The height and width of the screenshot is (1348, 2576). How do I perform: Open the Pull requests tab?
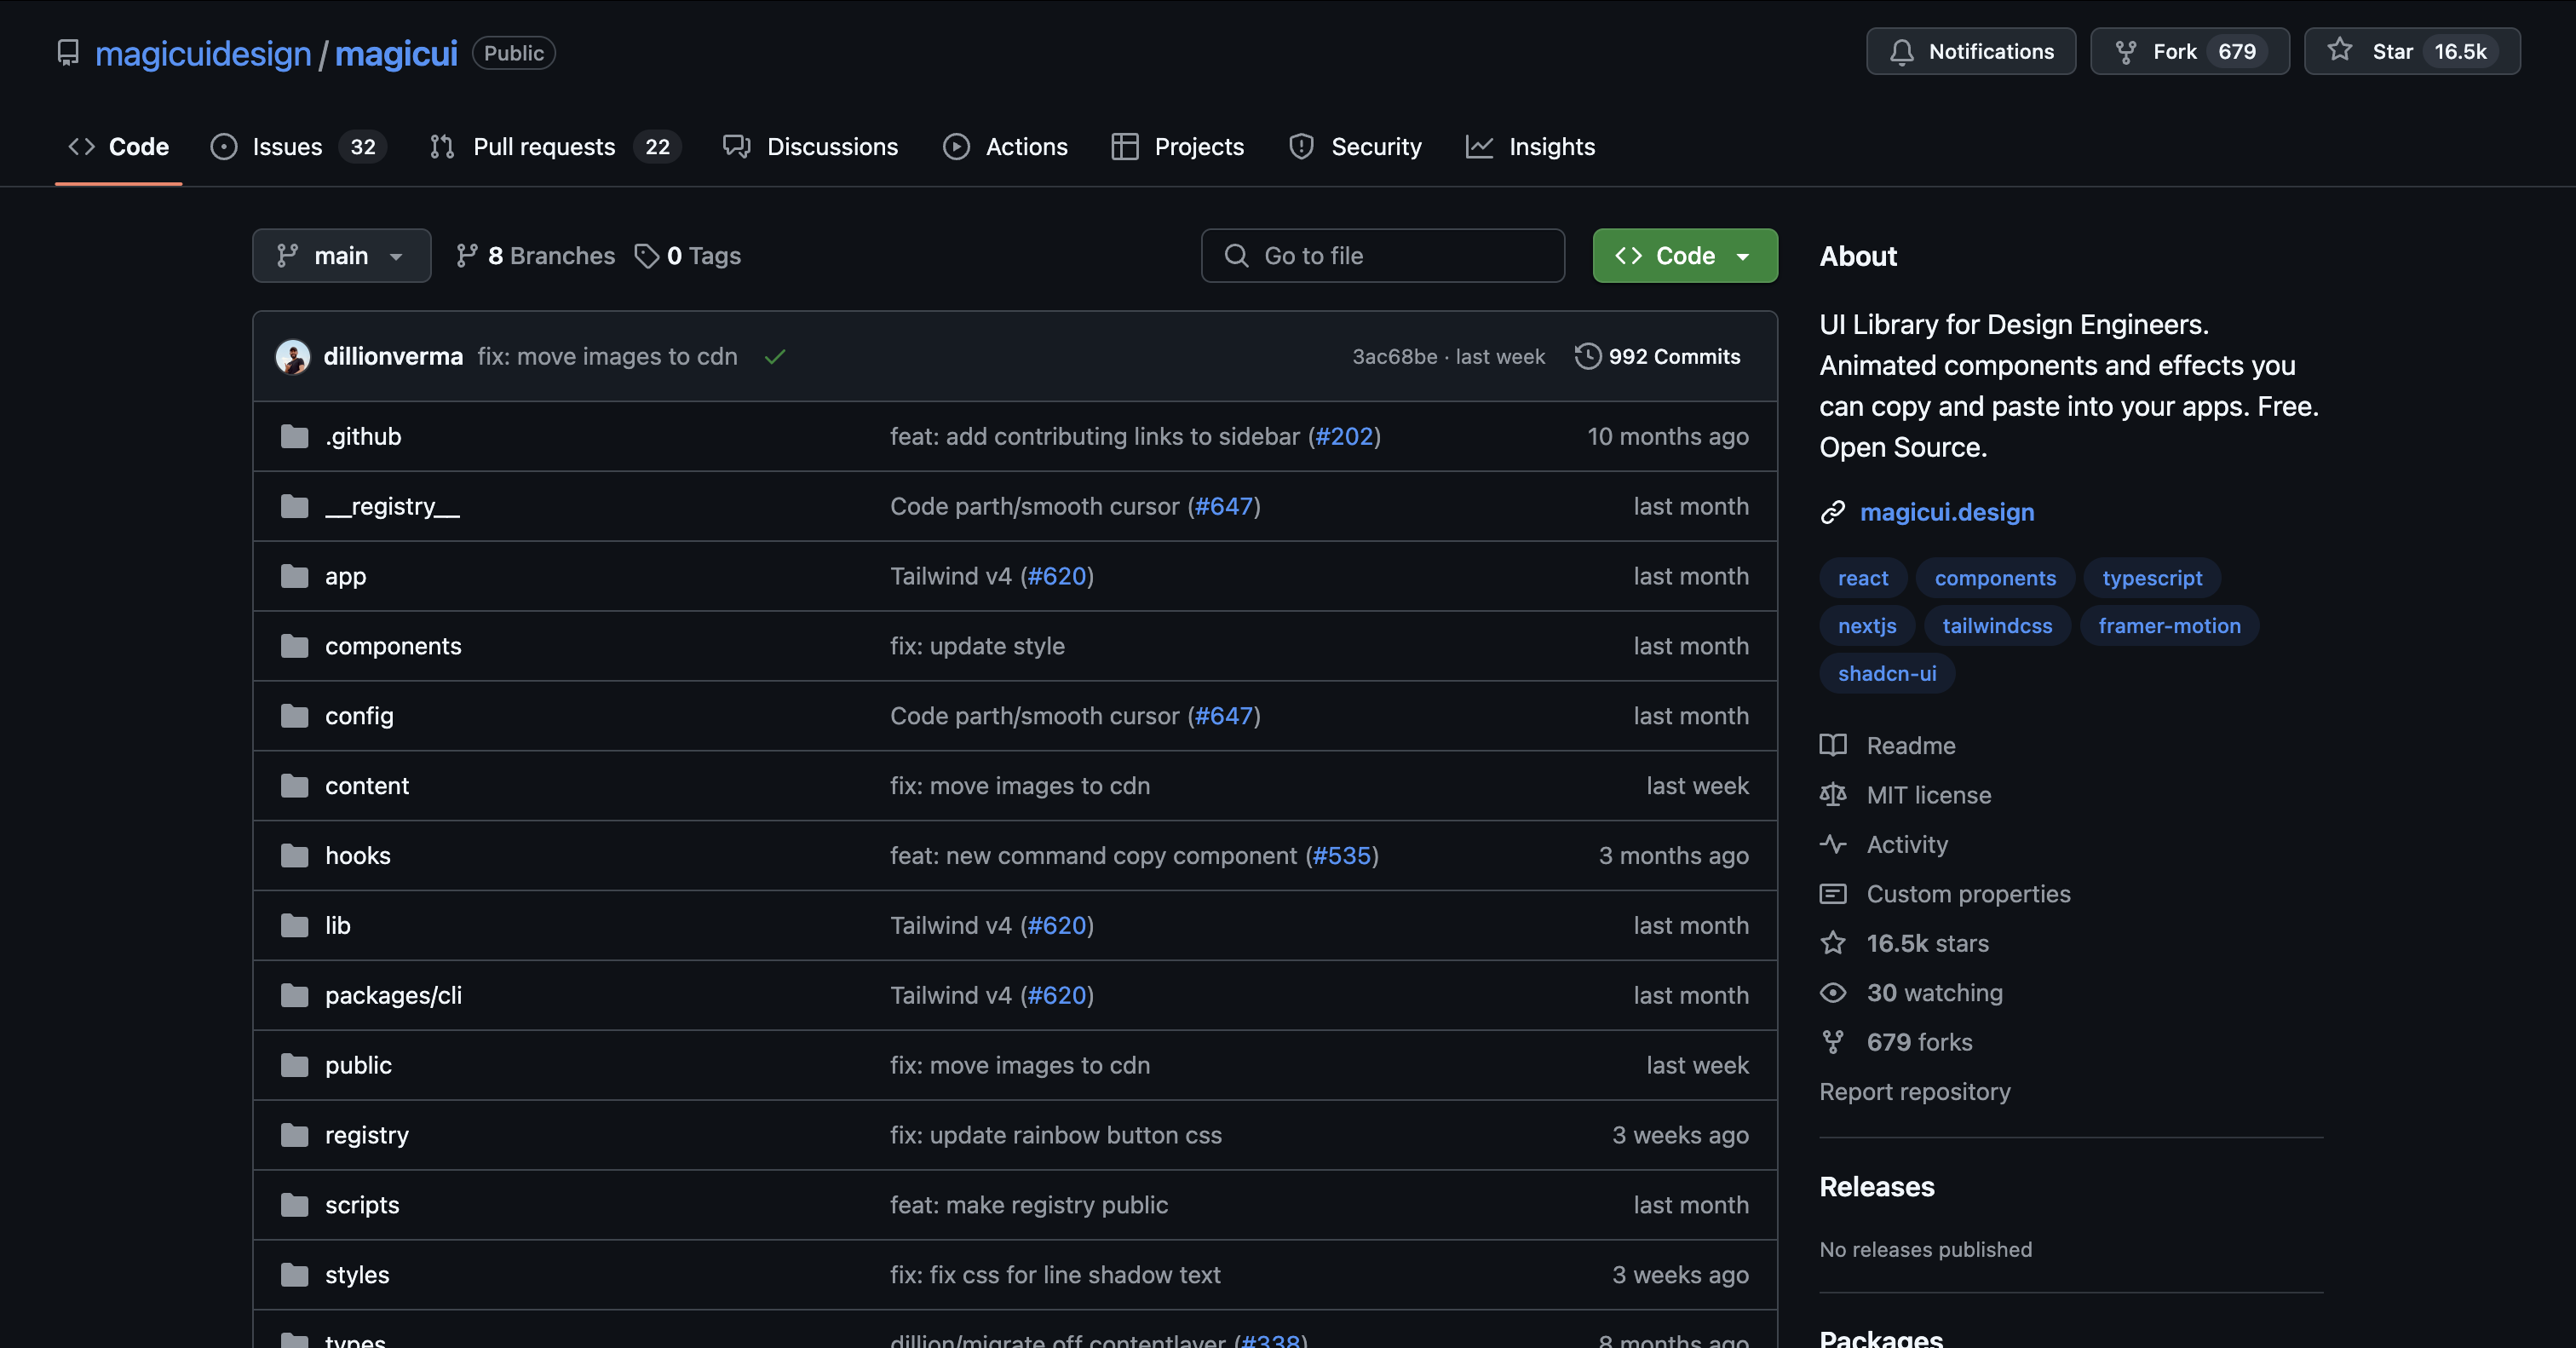555,147
